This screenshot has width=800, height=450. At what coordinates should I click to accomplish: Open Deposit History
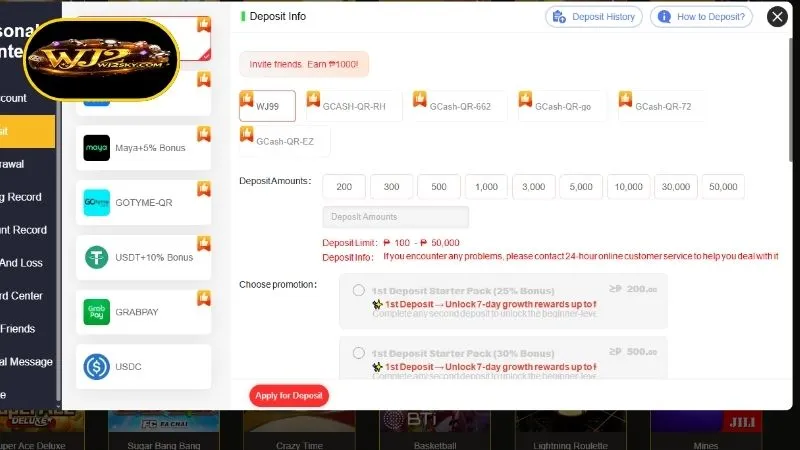click(594, 17)
